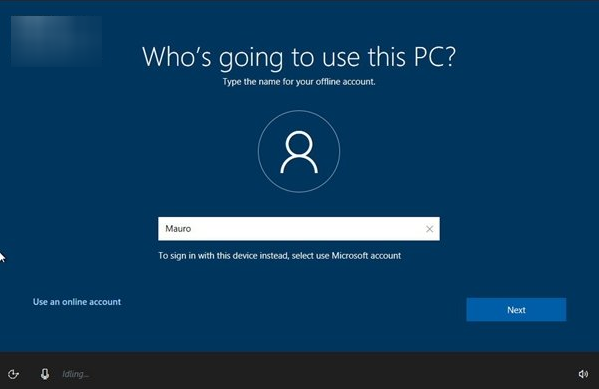Image resolution: width=599 pixels, height=389 pixels.
Task: Adjust volume via the speaker icon
Action: tap(583, 374)
